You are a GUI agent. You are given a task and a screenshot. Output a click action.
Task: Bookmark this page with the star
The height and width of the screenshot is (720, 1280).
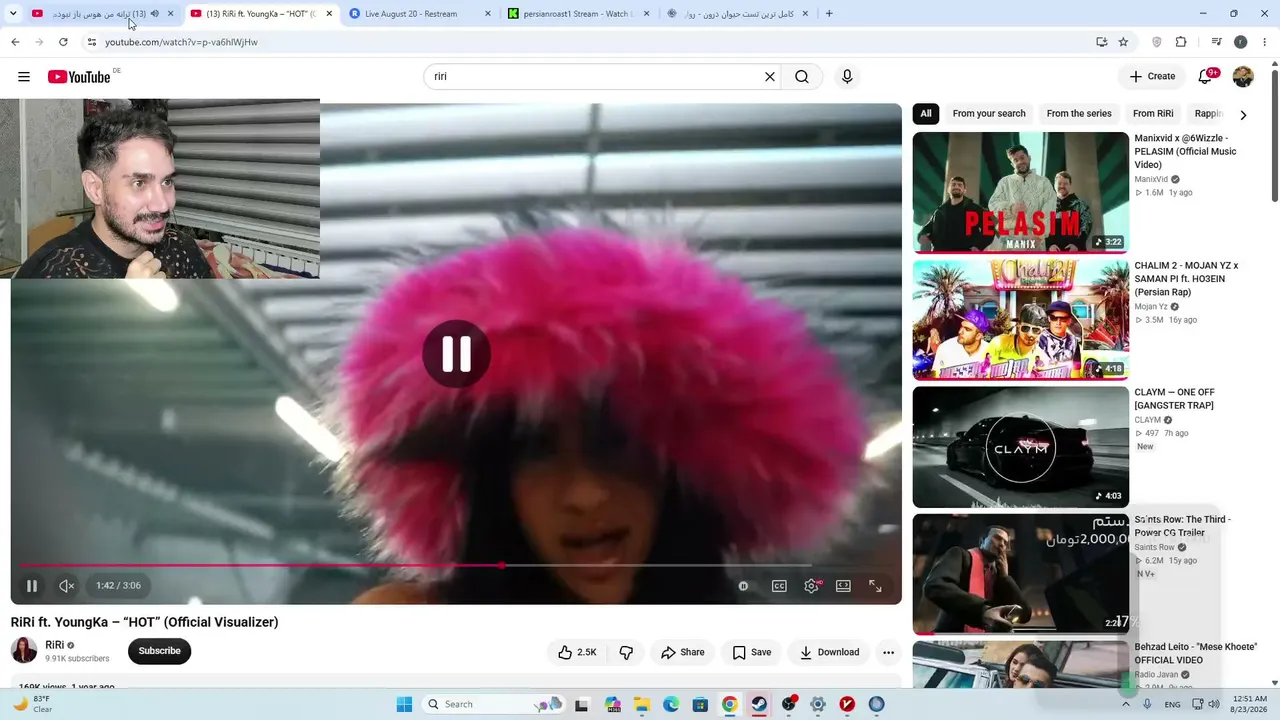(x=1123, y=42)
